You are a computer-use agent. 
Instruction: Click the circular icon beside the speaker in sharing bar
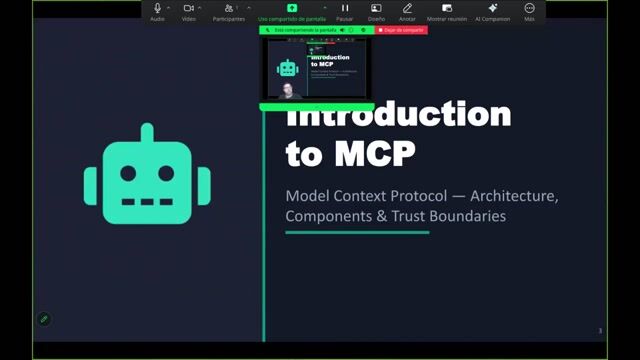coord(351,30)
